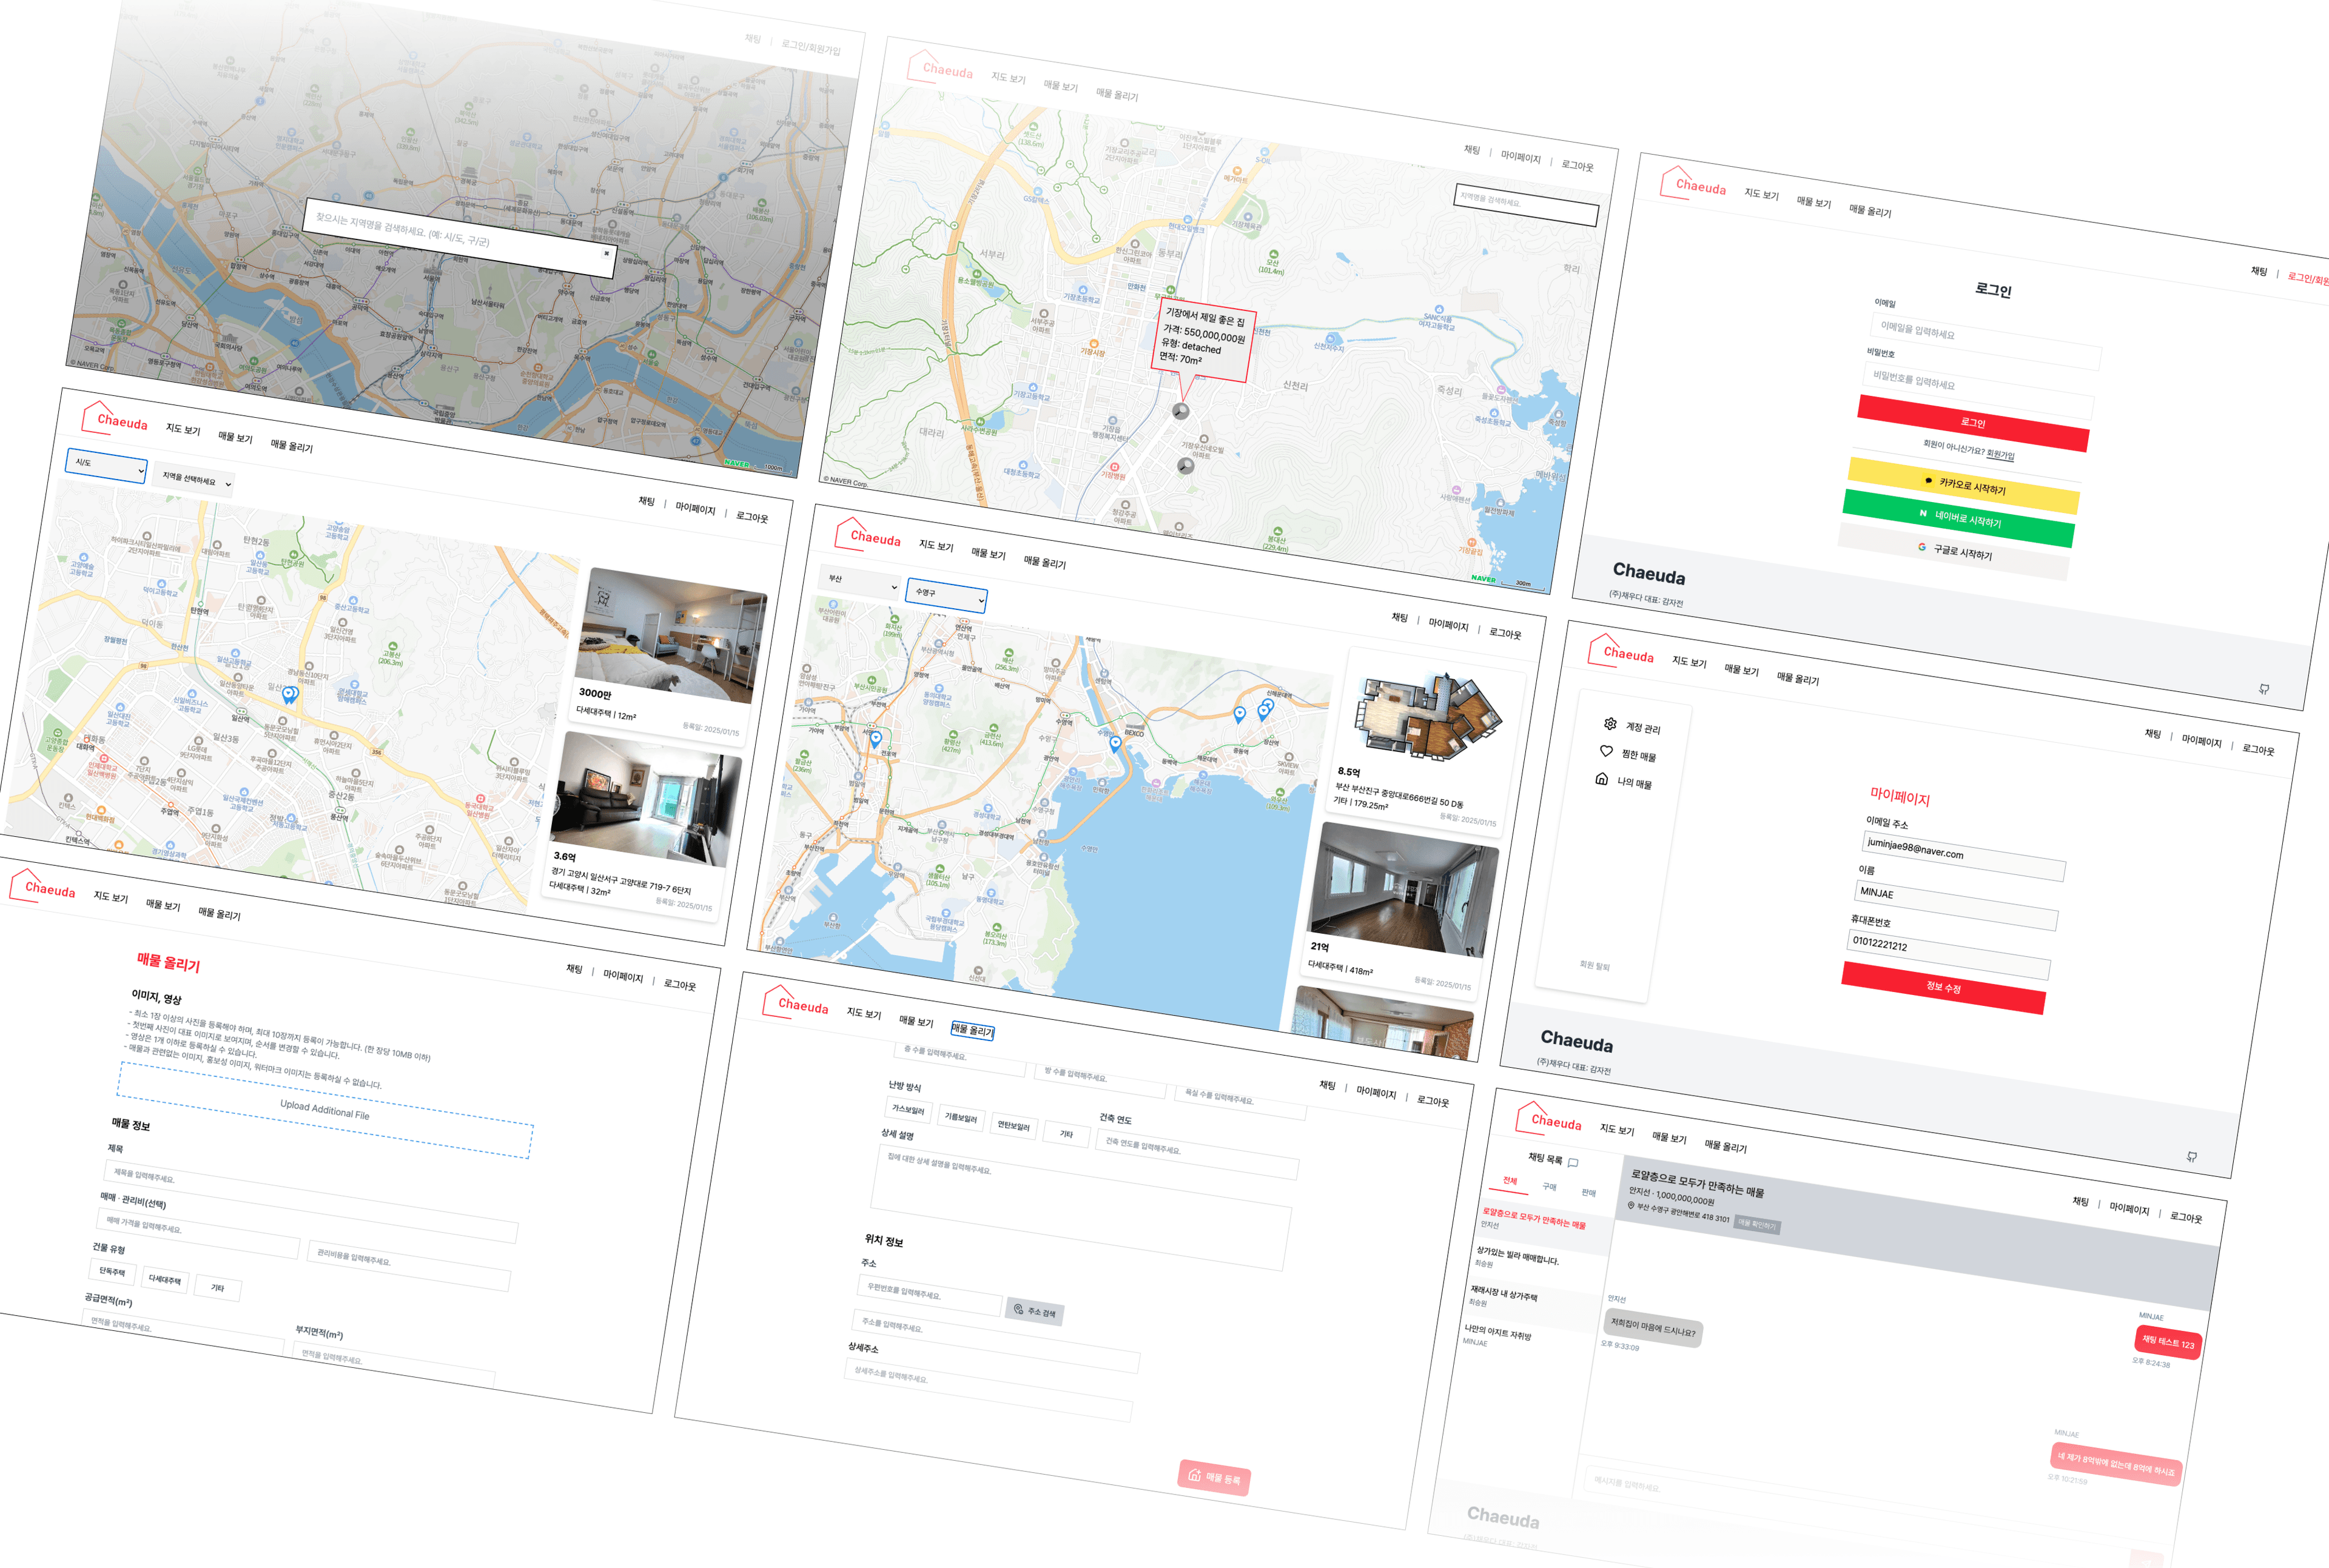2329x1568 pixels.
Task: Clear the landing page search with the X icon
Action: 606,254
